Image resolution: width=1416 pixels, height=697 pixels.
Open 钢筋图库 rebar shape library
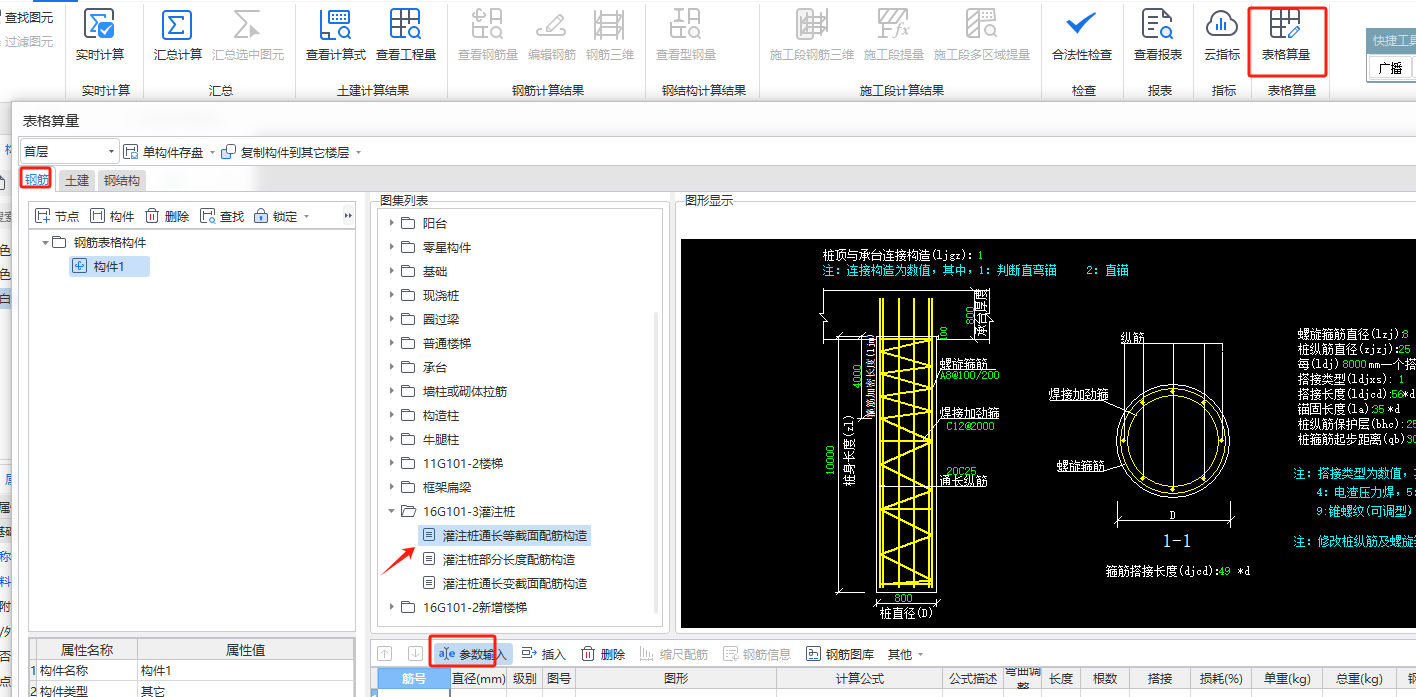[840, 654]
